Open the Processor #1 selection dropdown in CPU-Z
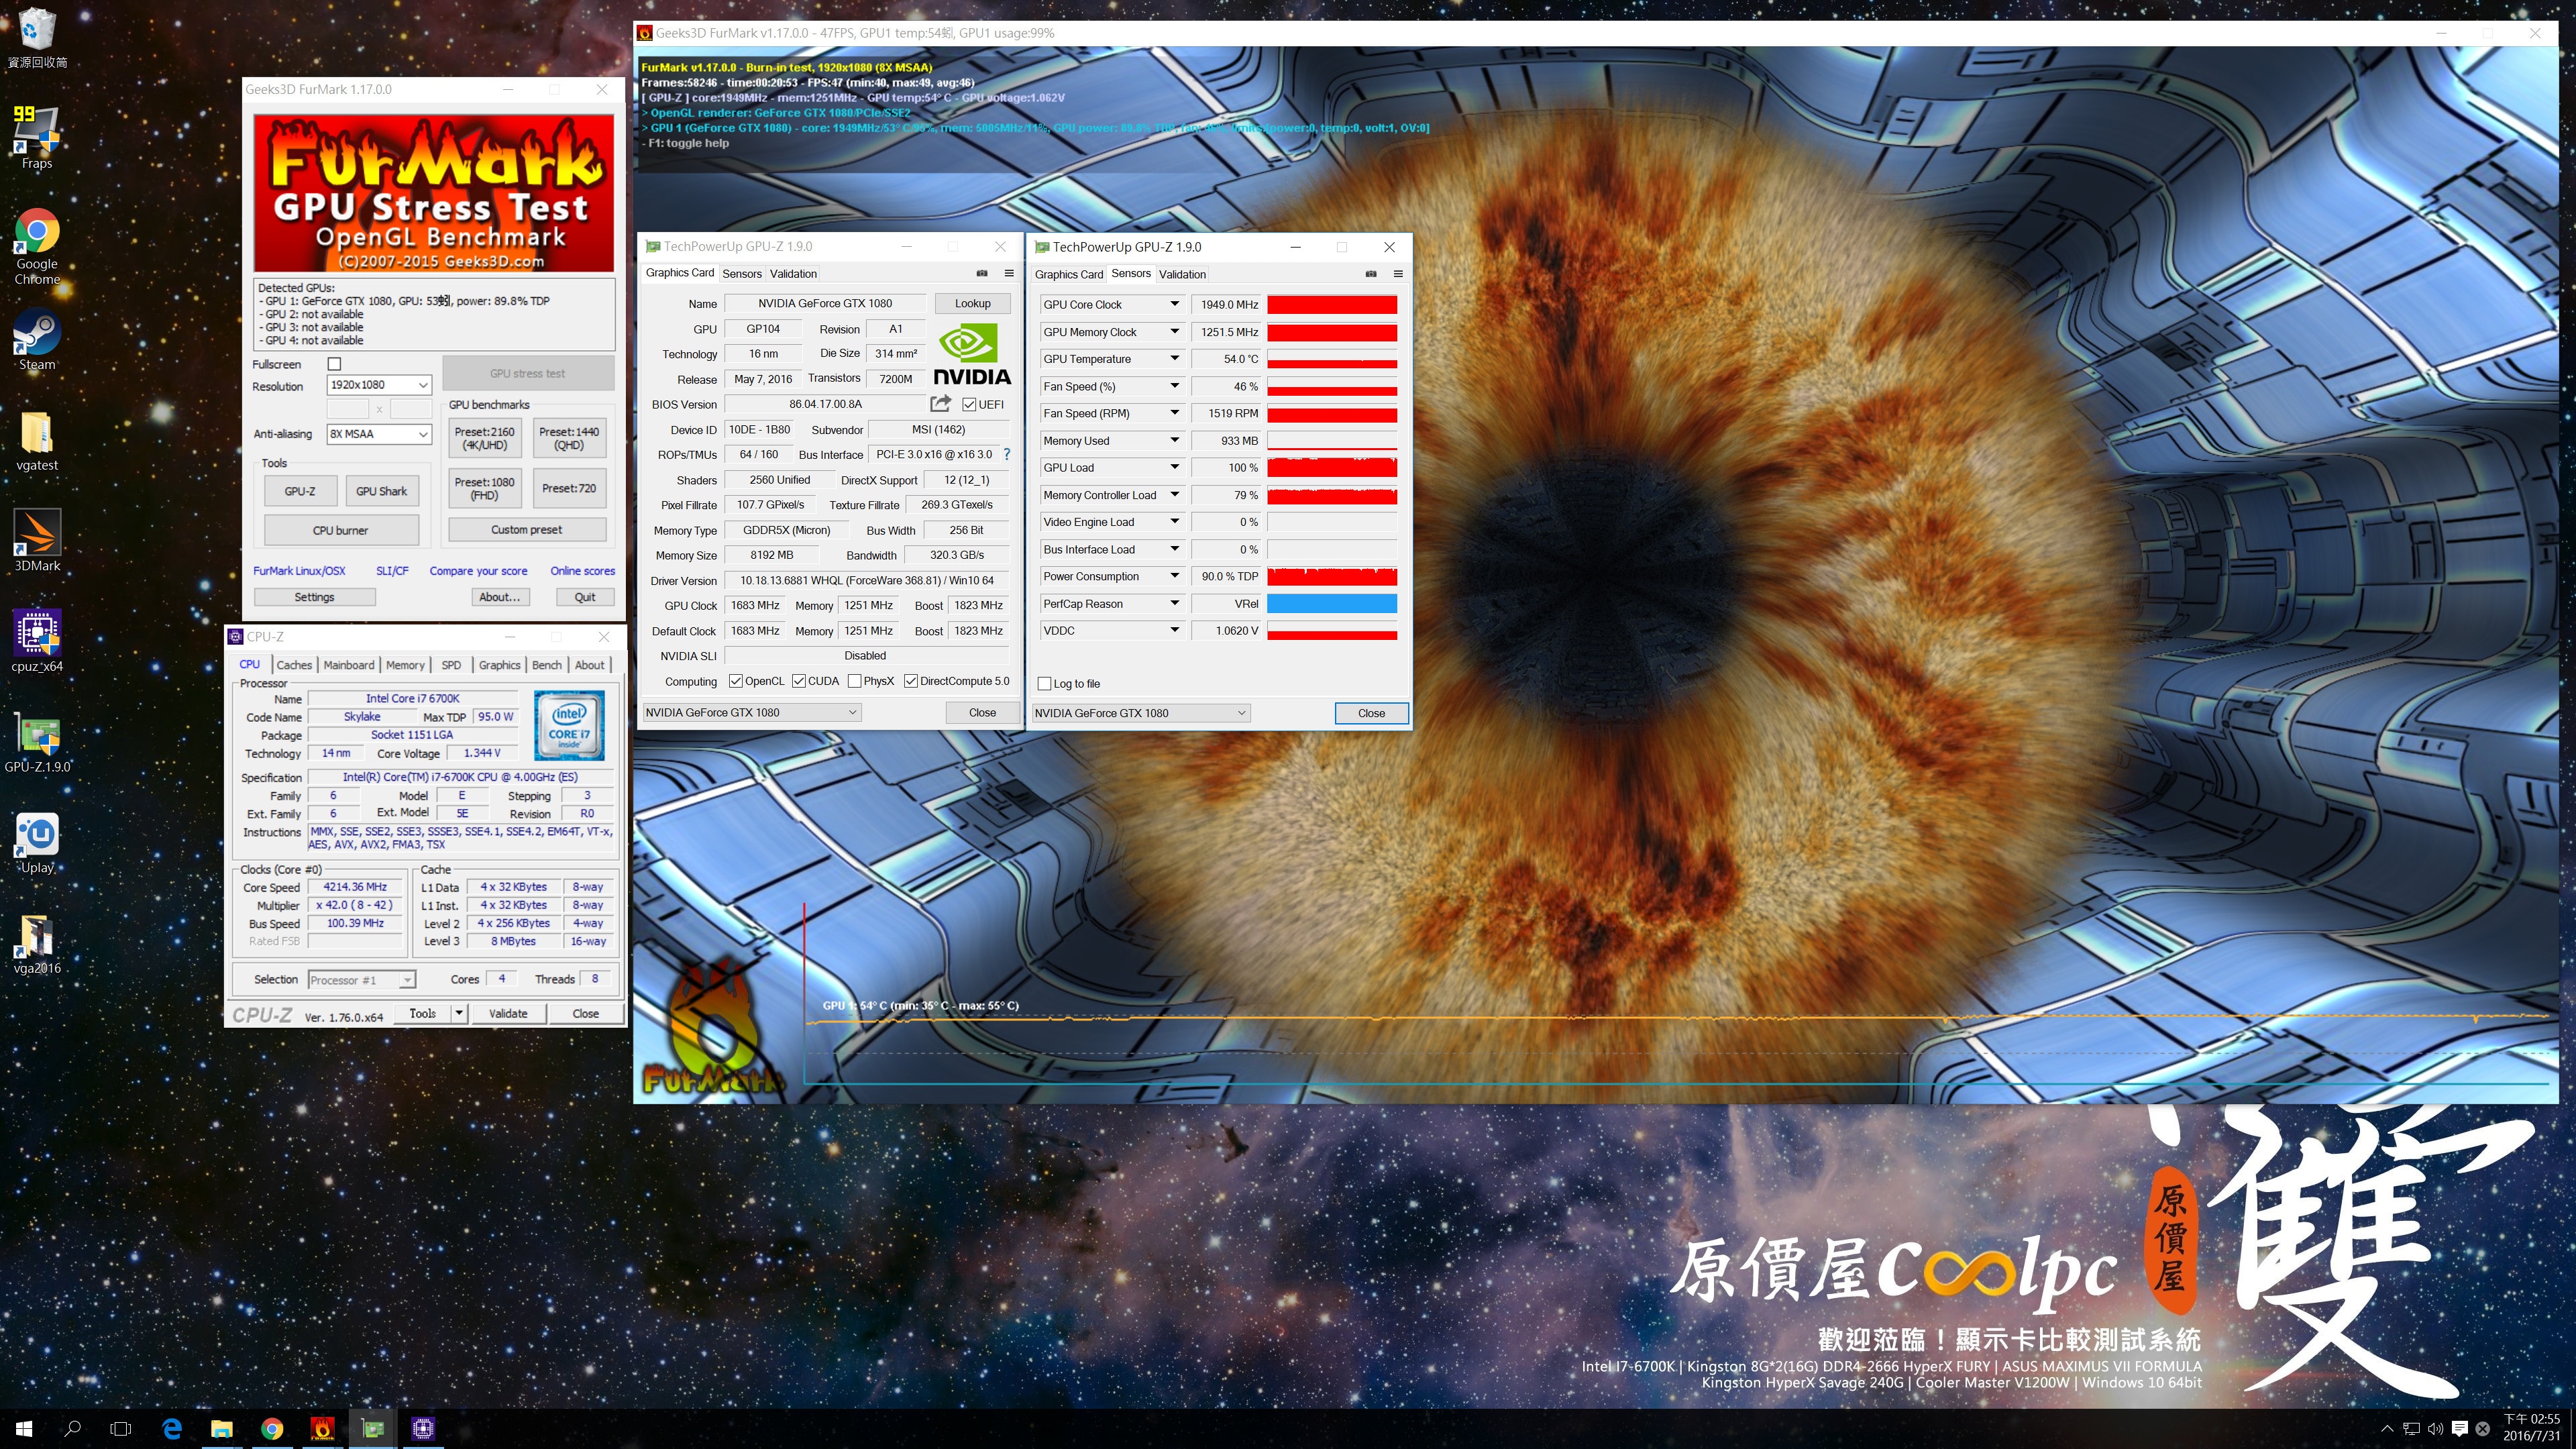The image size is (2576, 1449). coord(361,980)
